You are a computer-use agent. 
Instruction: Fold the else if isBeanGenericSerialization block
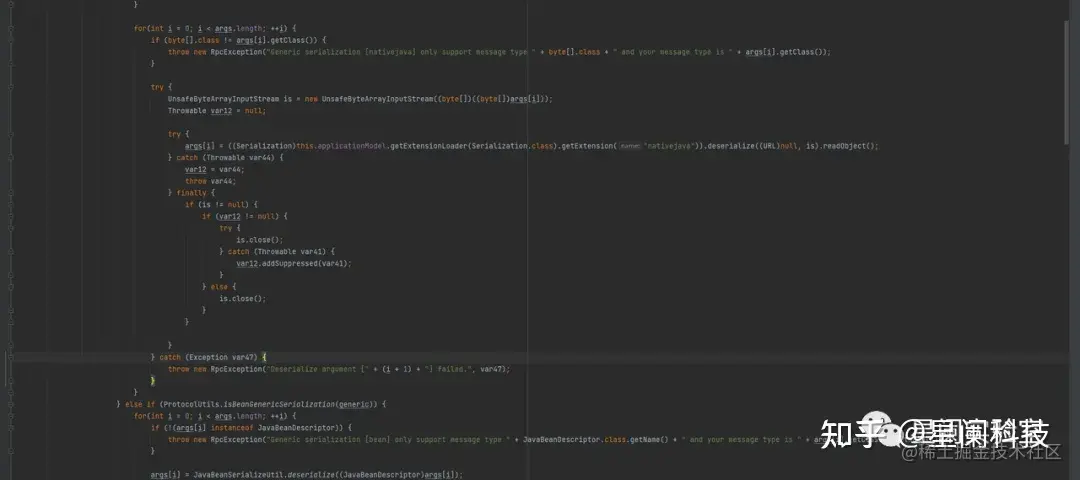click(10, 404)
